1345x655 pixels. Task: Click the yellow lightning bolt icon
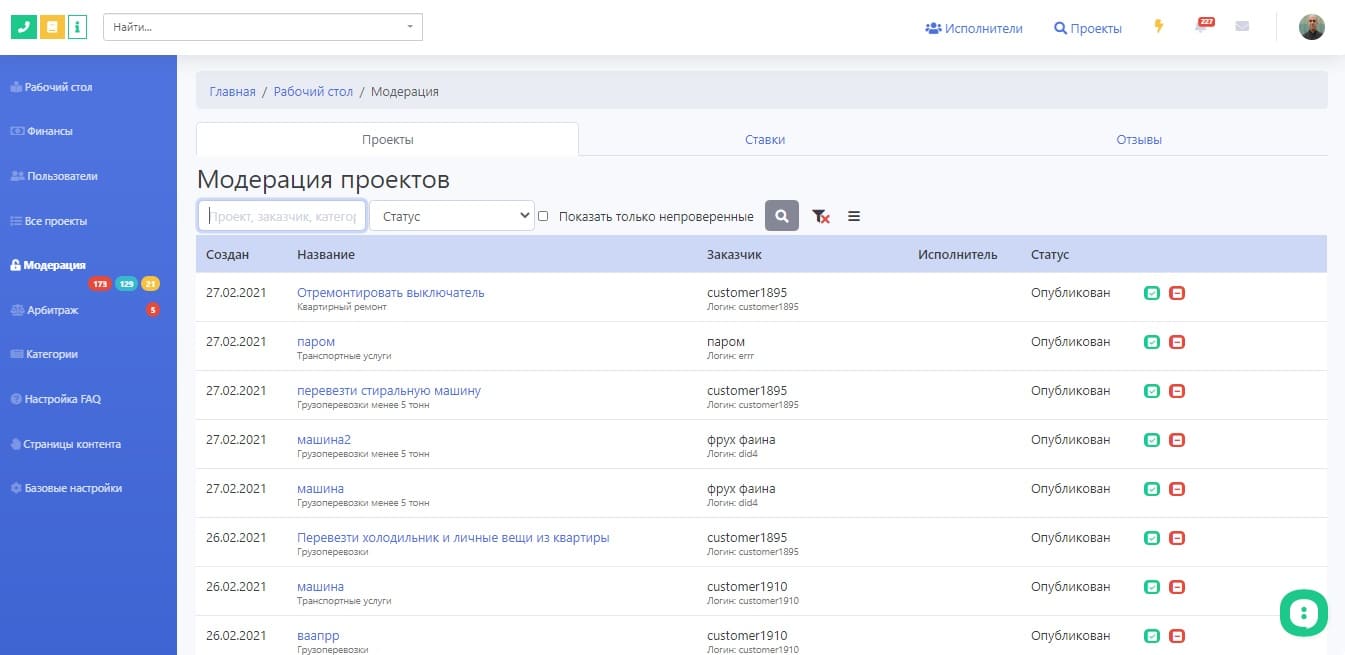click(1159, 27)
